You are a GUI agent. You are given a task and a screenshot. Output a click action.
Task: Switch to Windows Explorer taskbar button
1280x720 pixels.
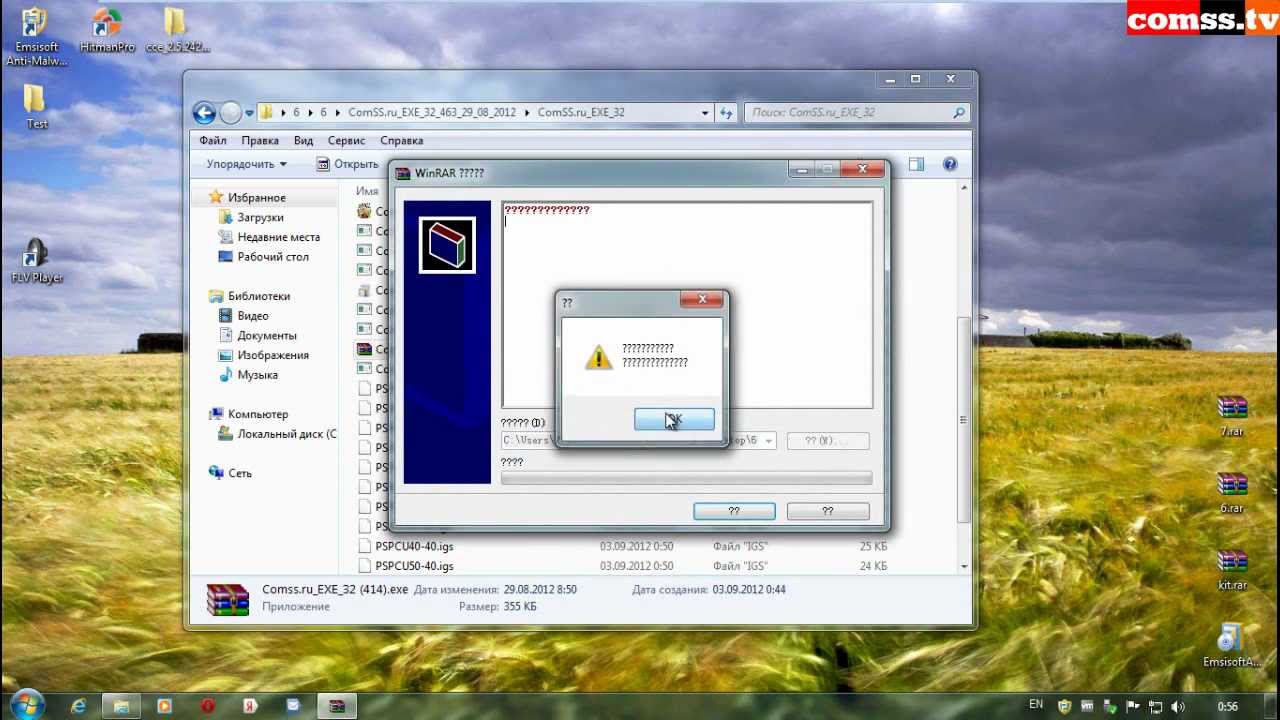click(x=121, y=706)
